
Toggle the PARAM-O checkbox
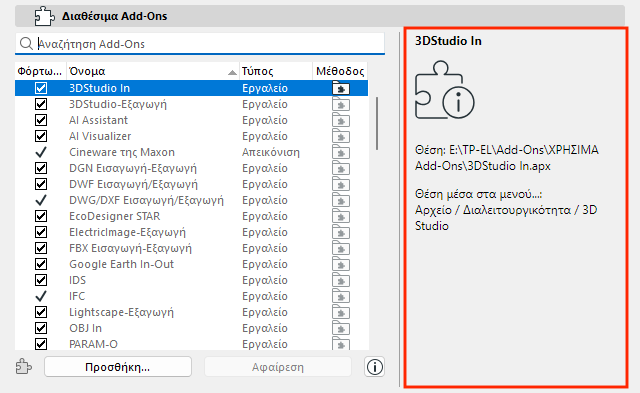[41, 344]
